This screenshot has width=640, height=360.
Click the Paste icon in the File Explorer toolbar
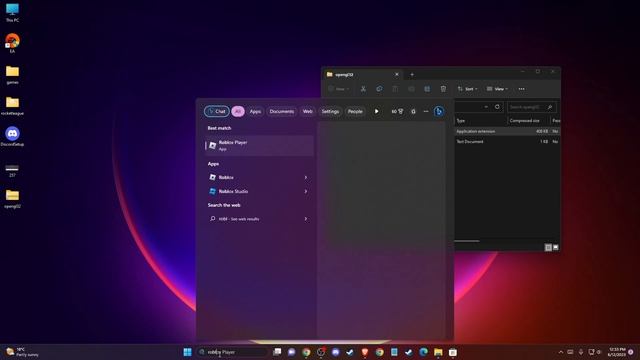point(395,89)
